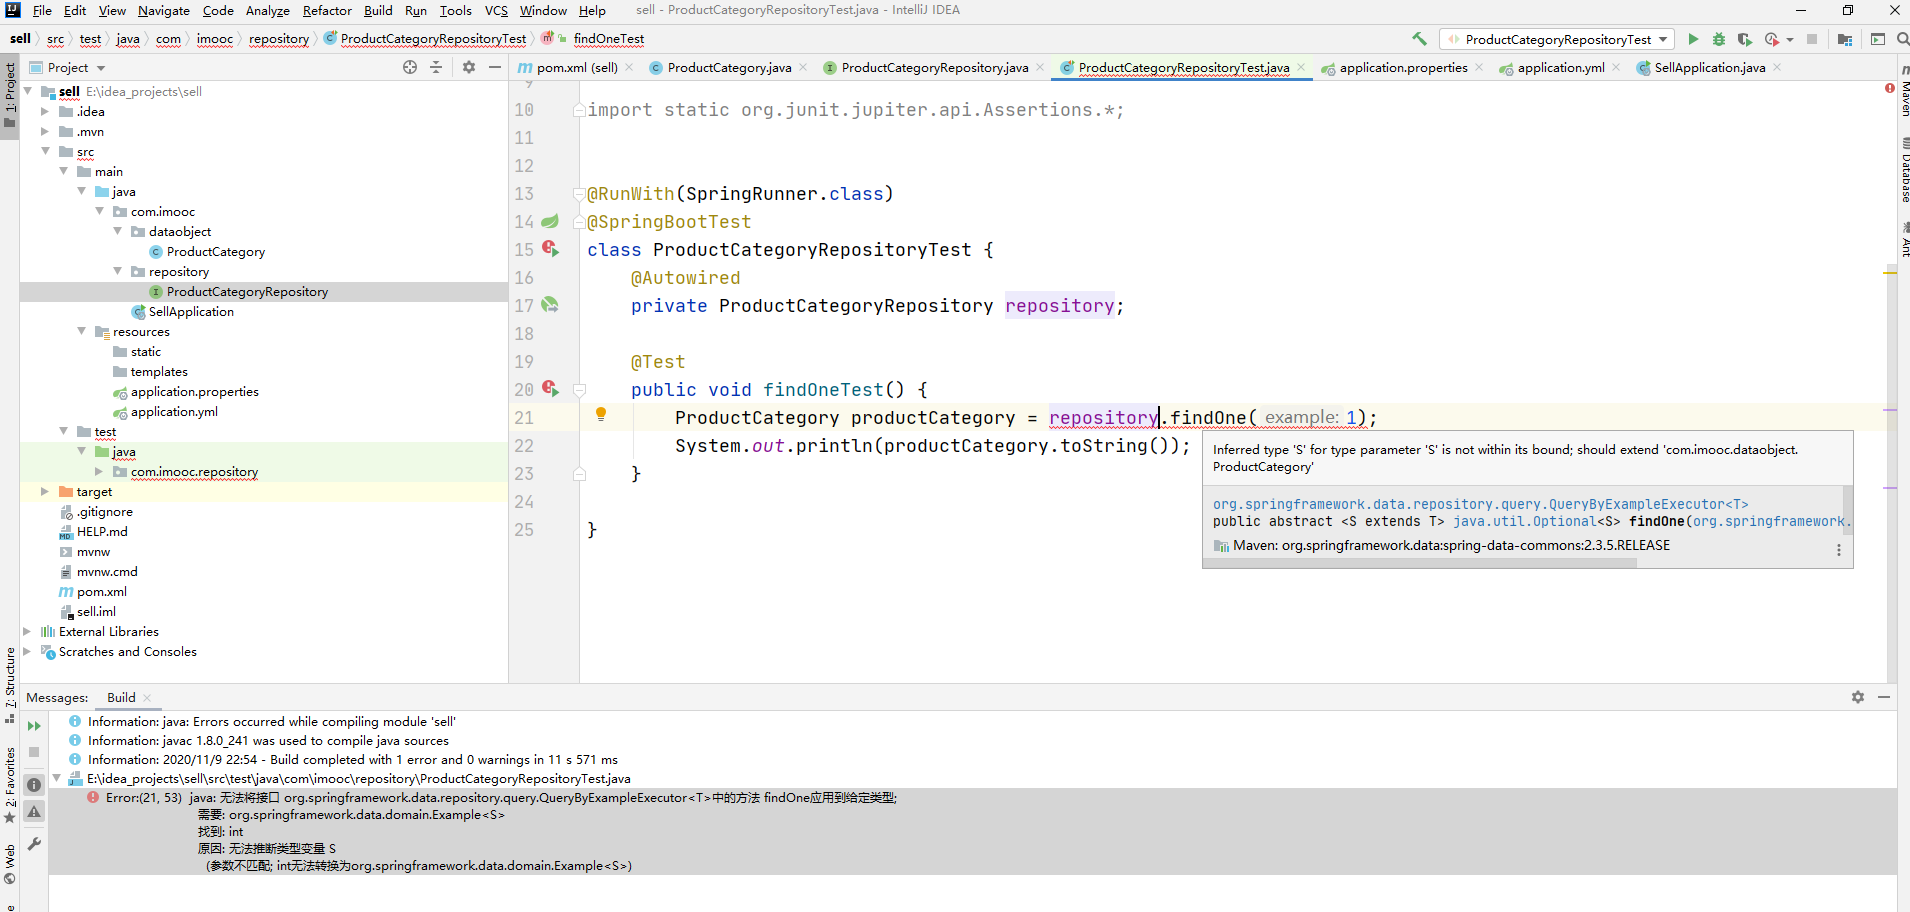Expand External Libraries node
Screen dimensions: 1910x912
(x=27, y=631)
